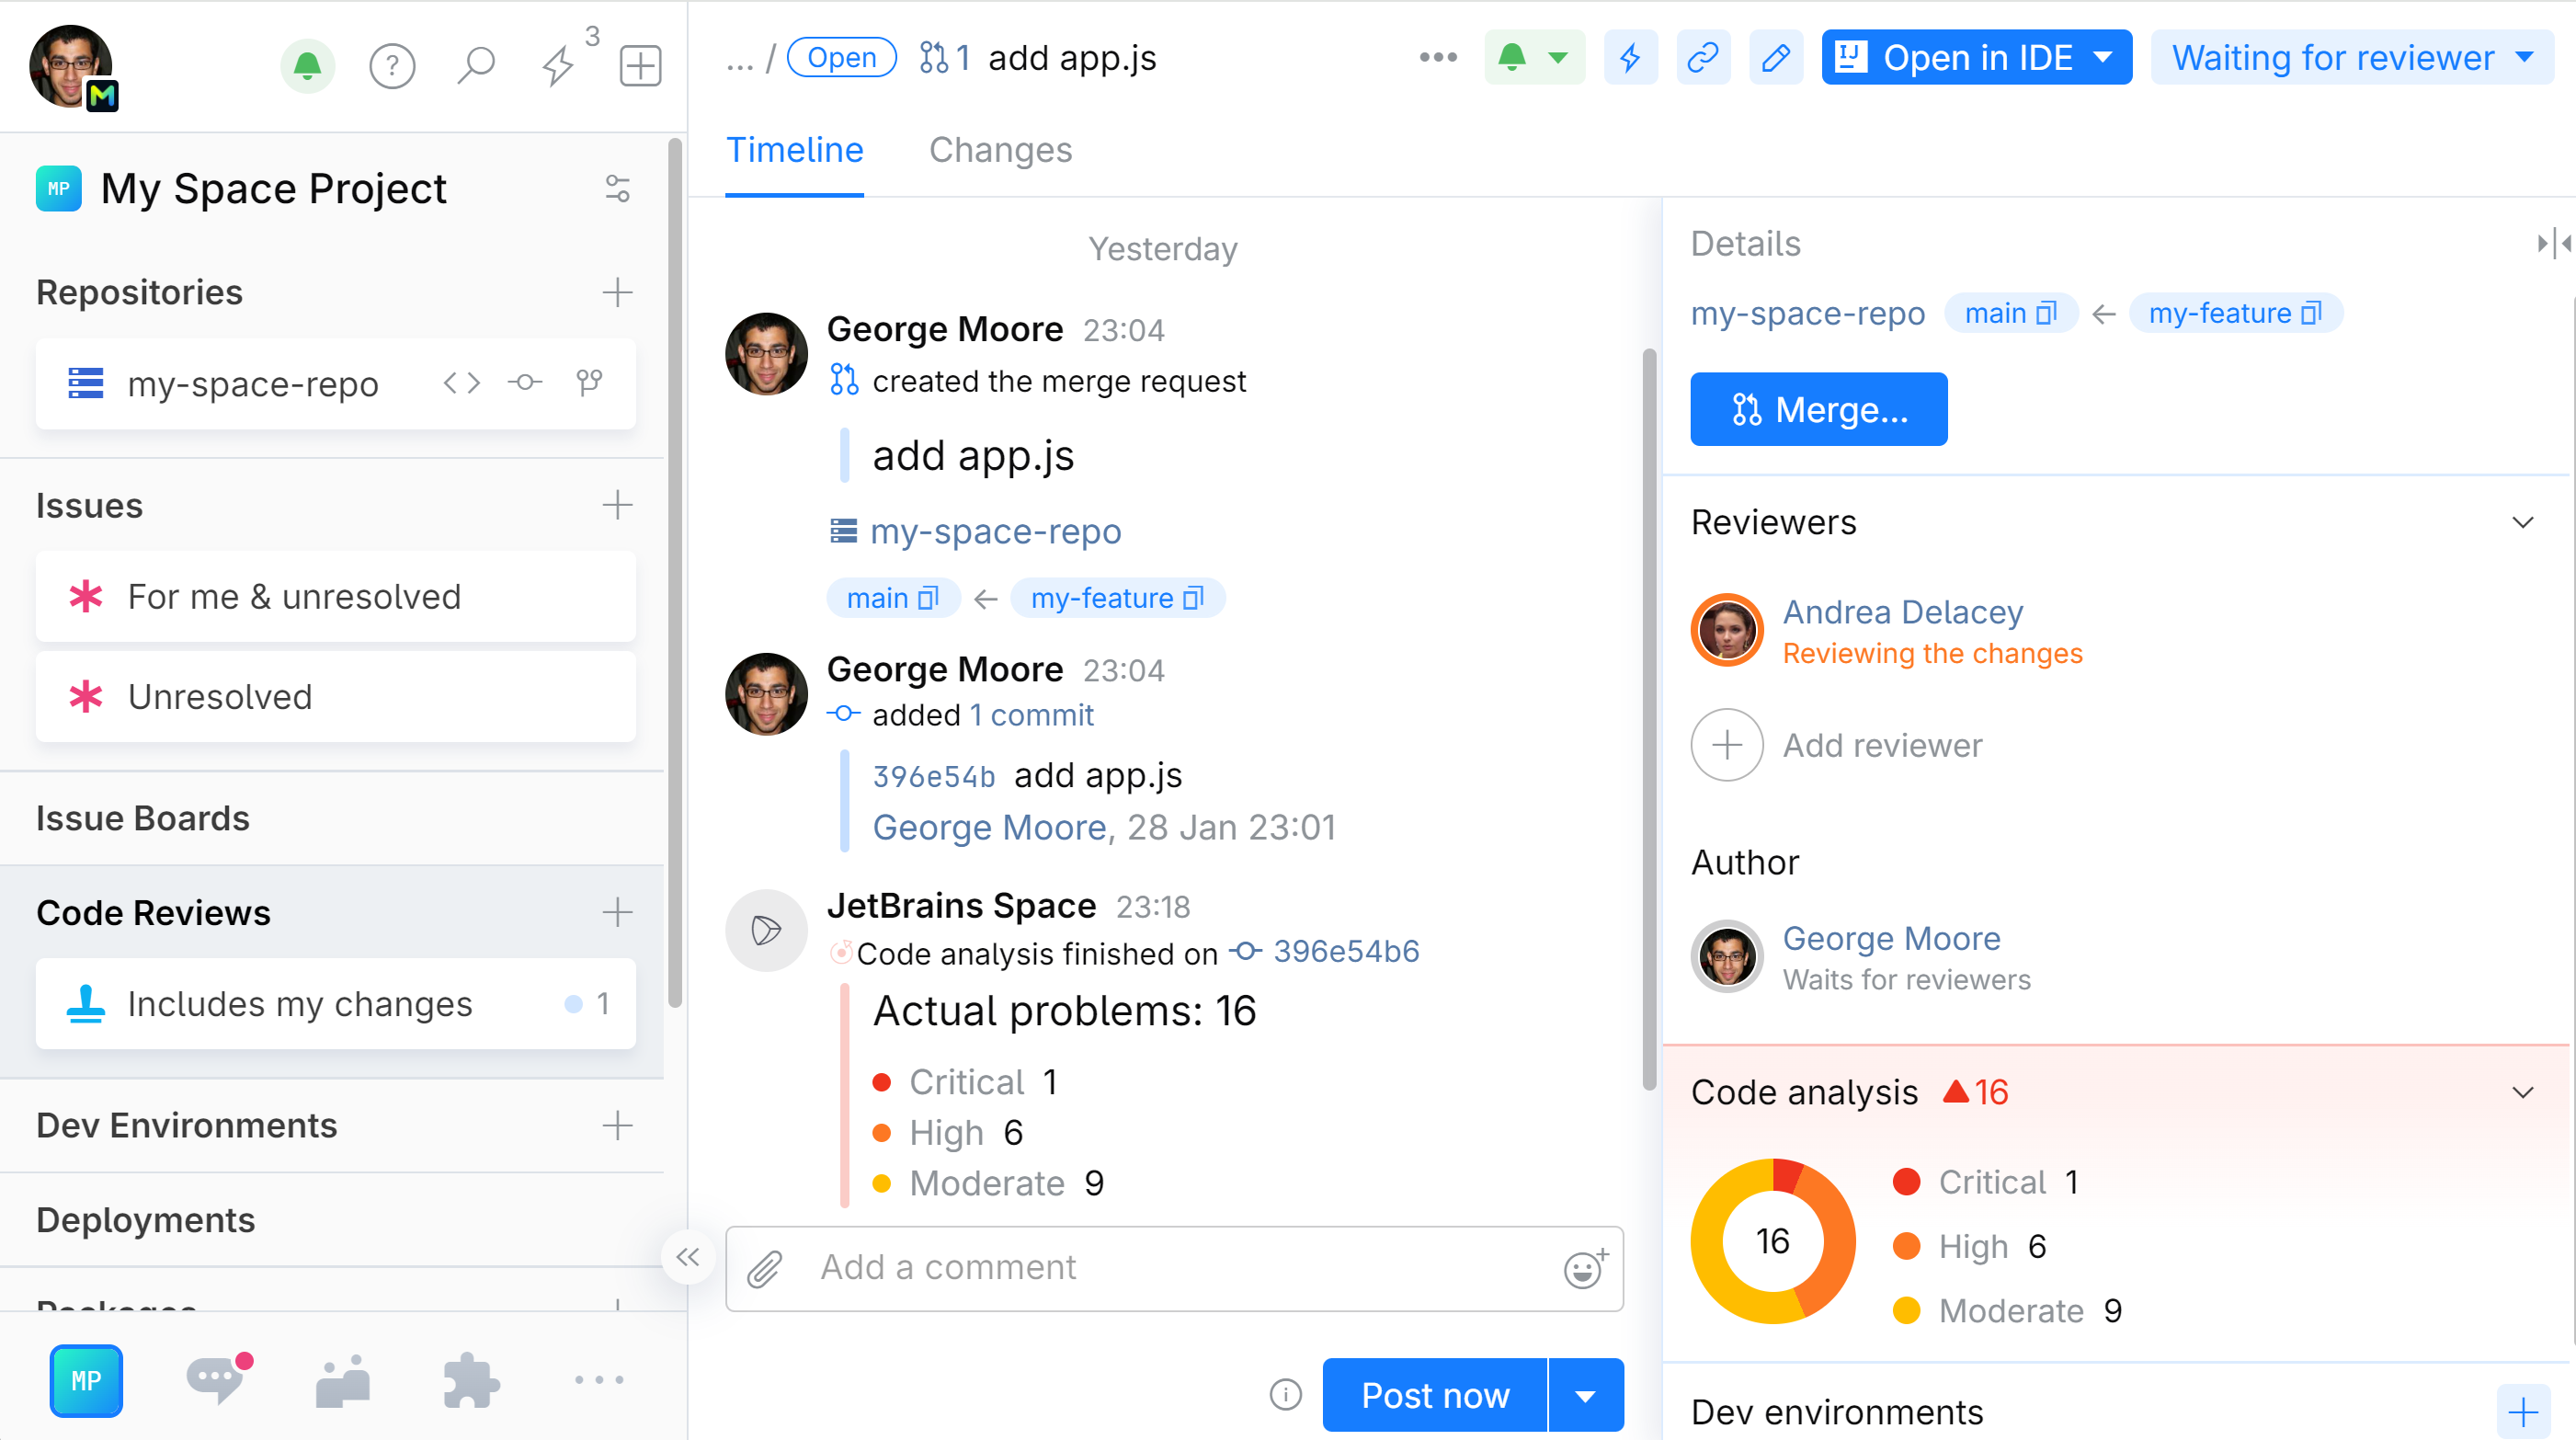Collapse the Details panel arrows icon
2576x1440 pixels.
[2552, 243]
